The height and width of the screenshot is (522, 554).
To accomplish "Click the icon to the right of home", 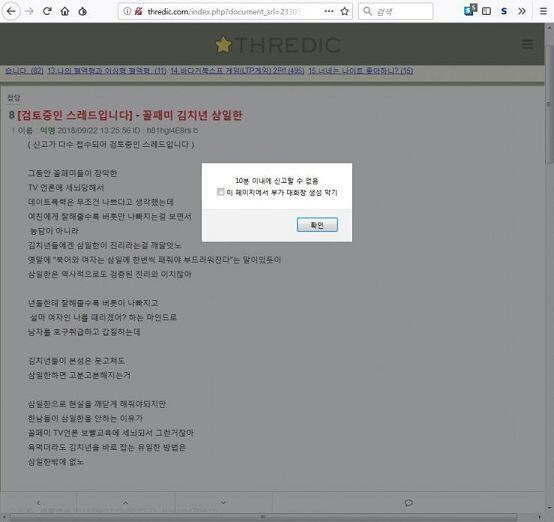I will (83, 11).
